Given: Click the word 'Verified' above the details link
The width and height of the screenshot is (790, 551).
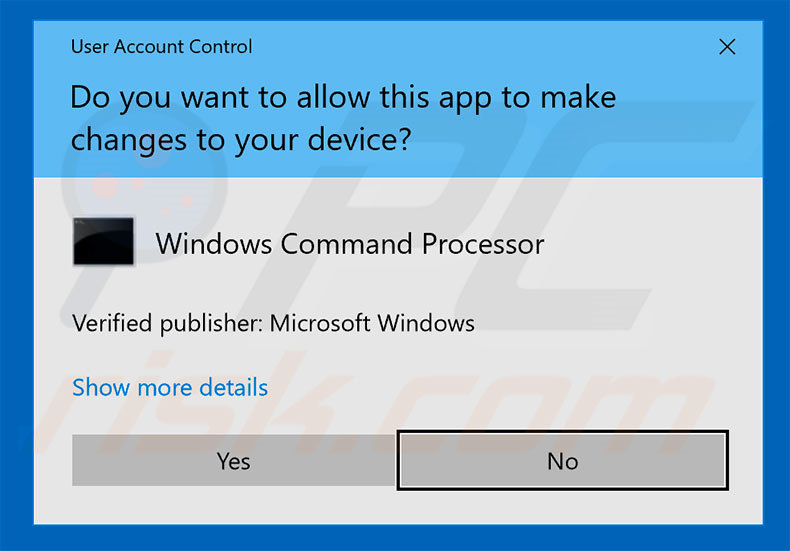Looking at the screenshot, I should [x=112, y=323].
